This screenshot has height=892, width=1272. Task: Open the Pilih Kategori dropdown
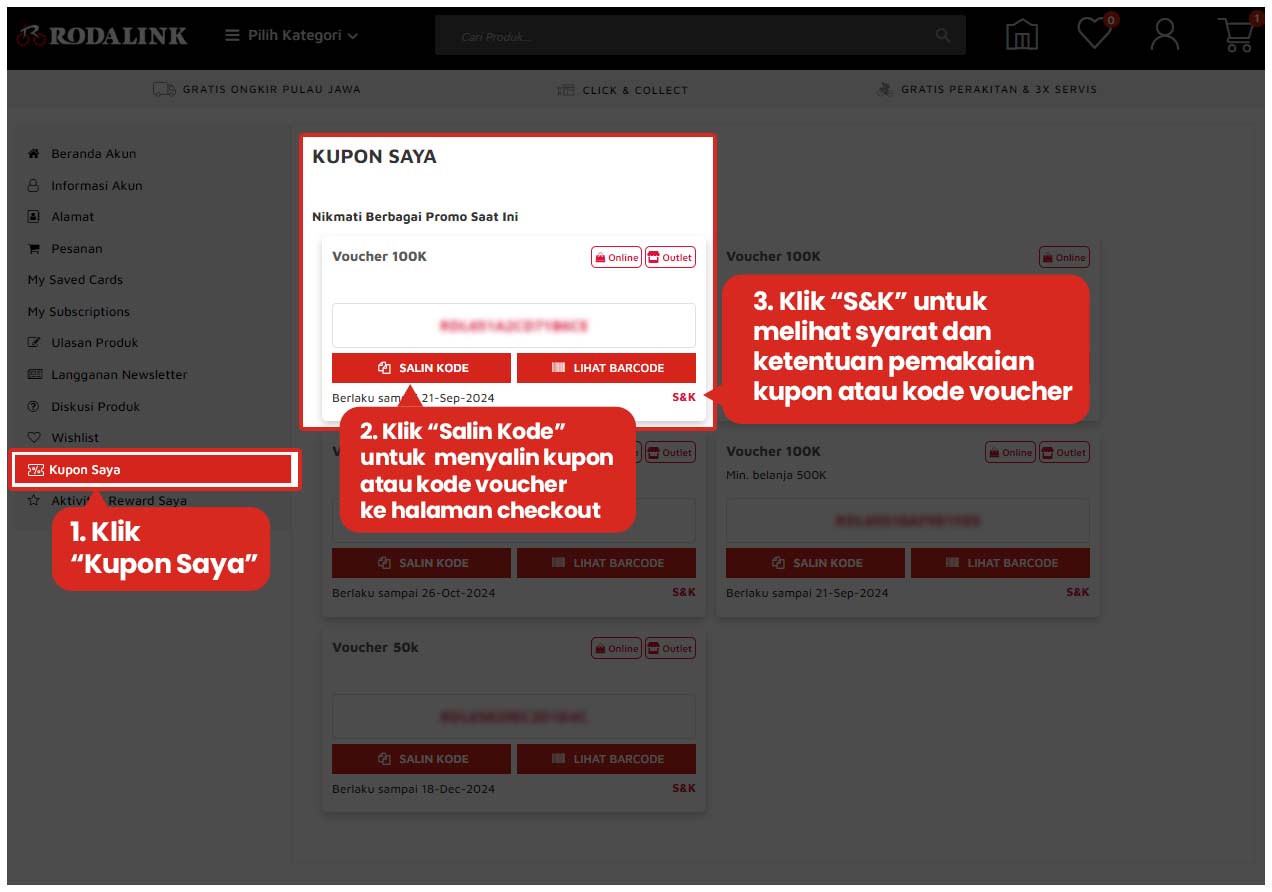click(x=292, y=34)
